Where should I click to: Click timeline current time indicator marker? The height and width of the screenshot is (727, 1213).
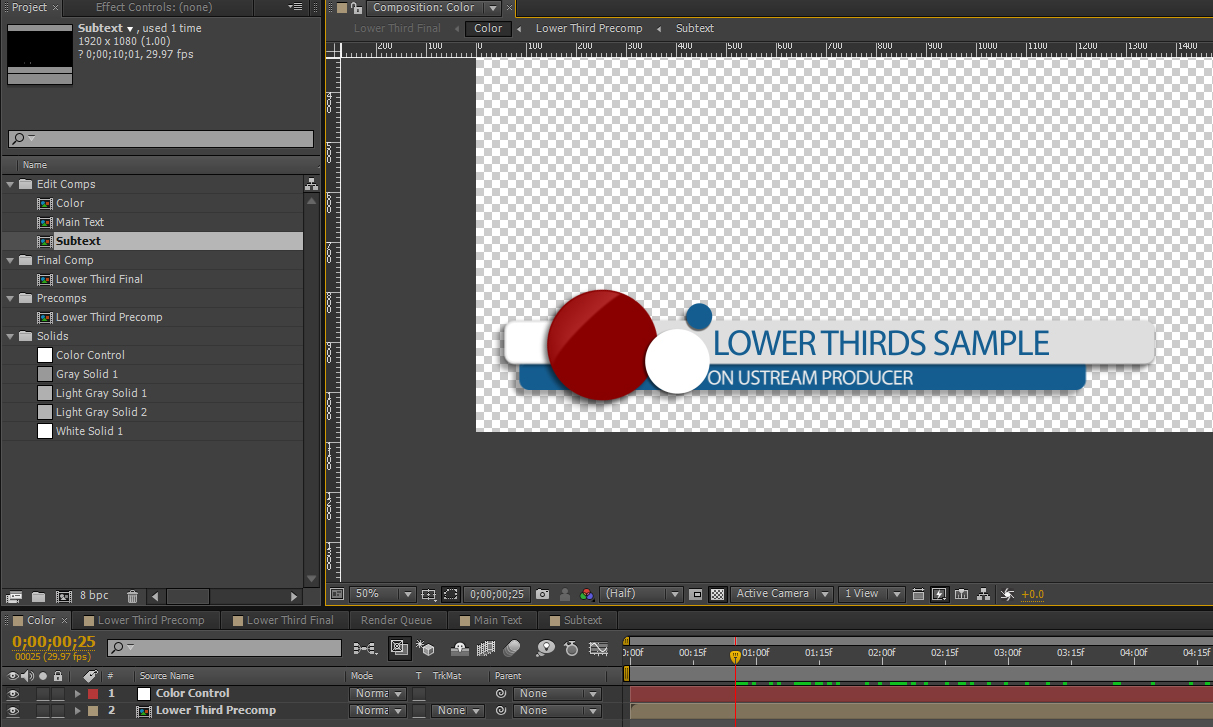pos(735,657)
